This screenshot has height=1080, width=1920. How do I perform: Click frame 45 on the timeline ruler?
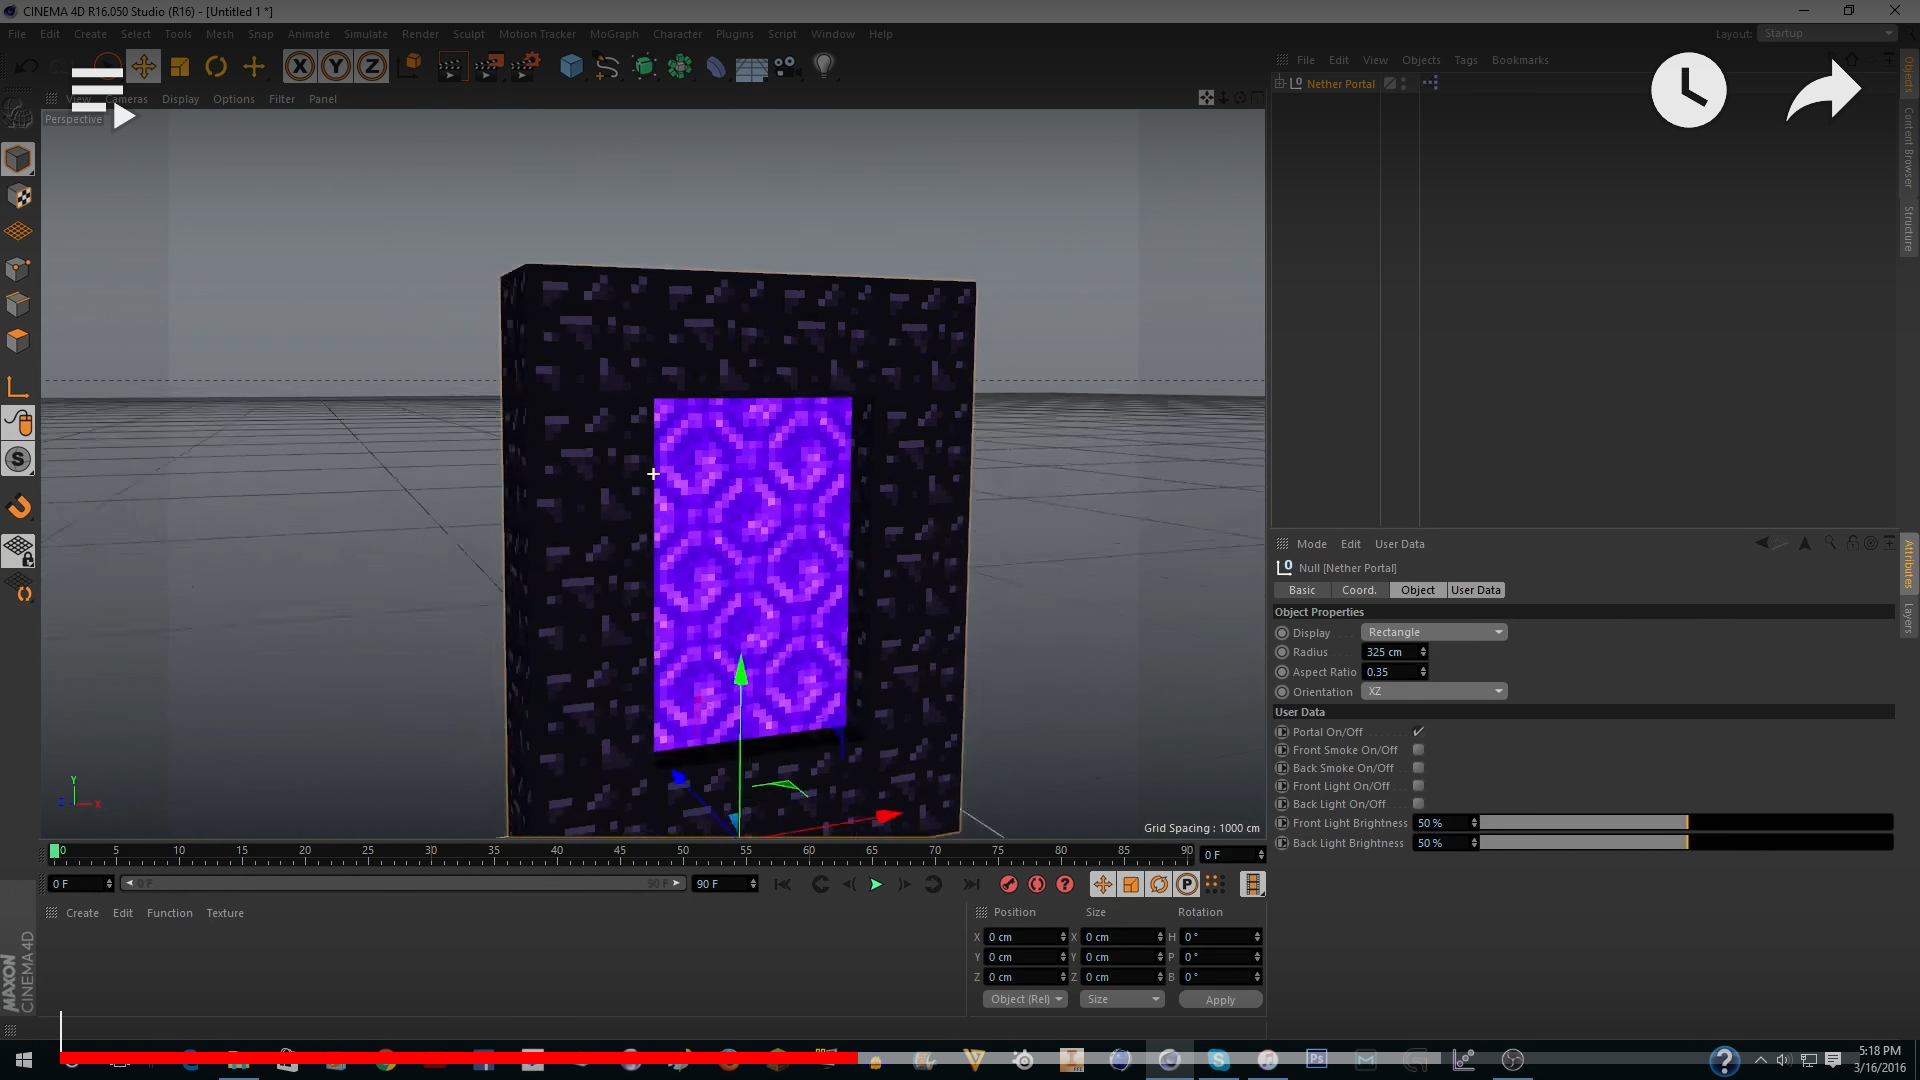(620, 852)
